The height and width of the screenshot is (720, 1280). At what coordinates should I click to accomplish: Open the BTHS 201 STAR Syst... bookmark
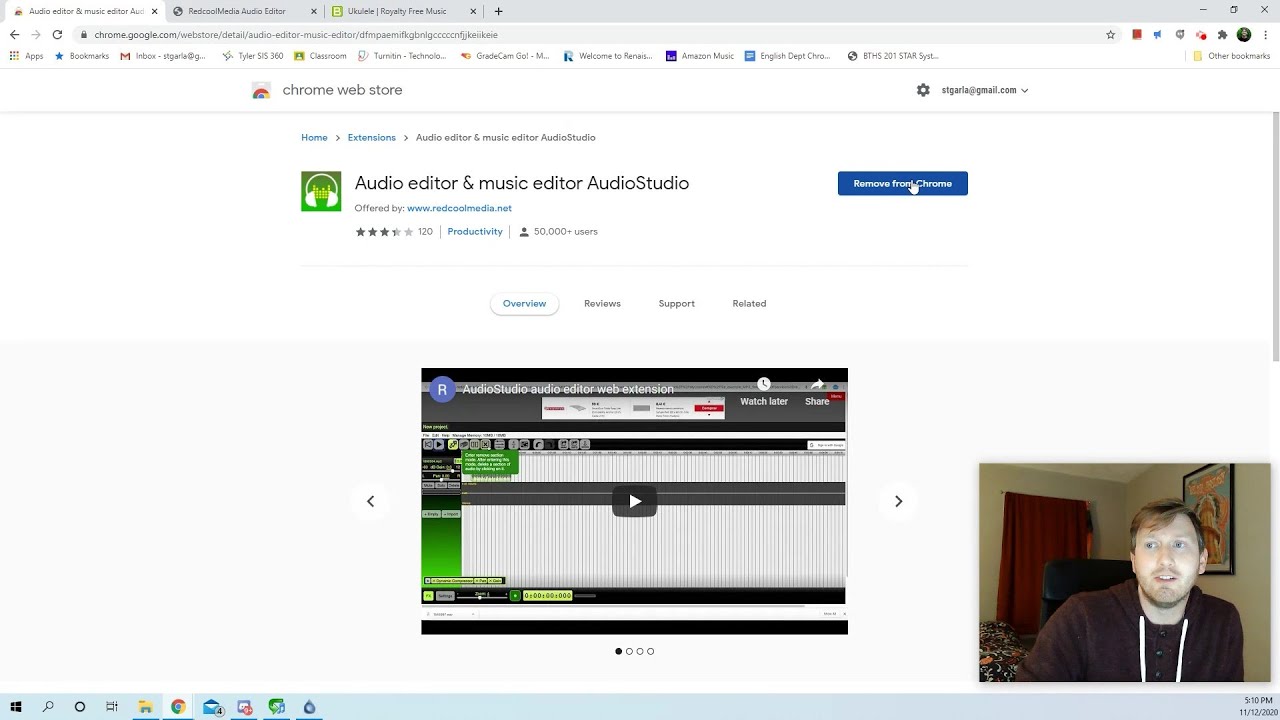coord(893,56)
